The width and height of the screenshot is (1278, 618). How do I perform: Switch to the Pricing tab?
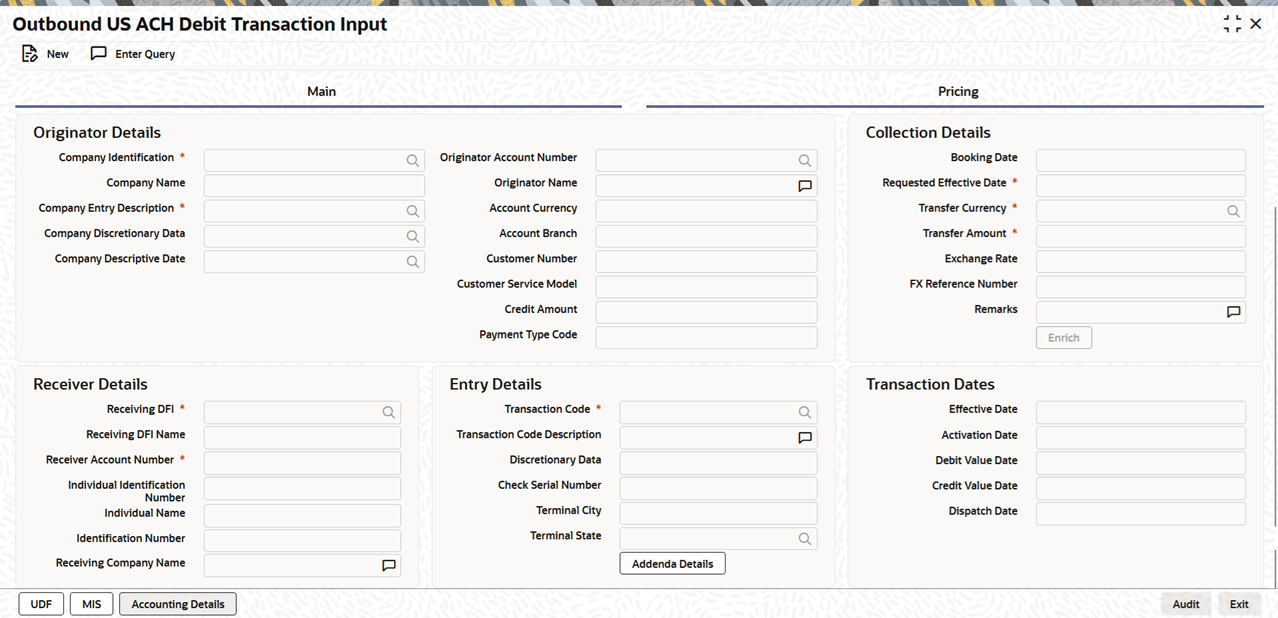pyautogui.click(x=958, y=91)
